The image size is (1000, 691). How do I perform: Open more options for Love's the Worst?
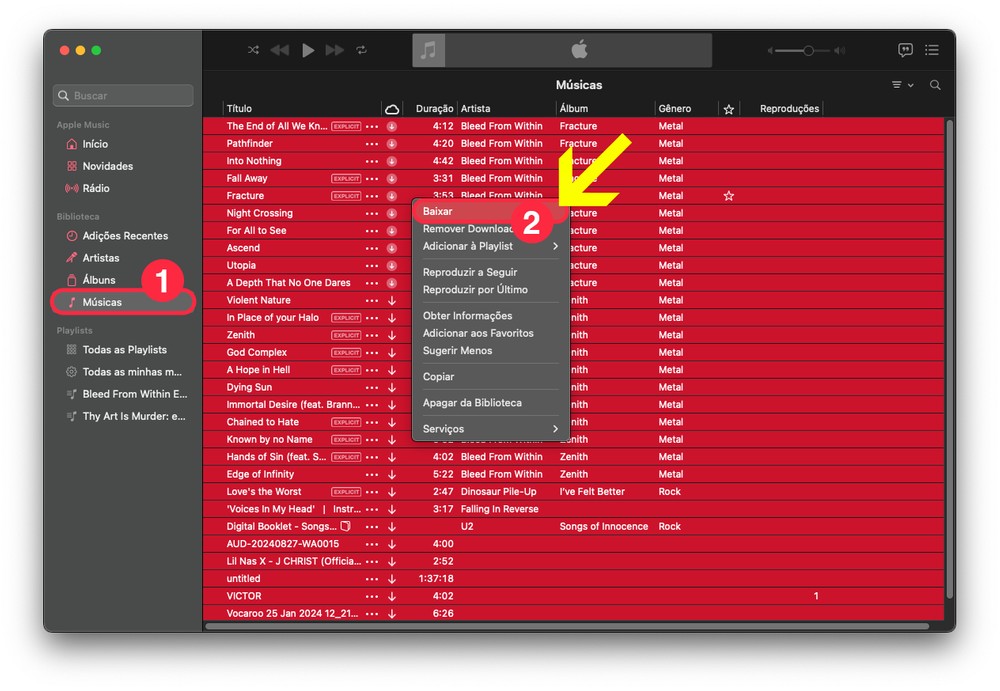click(372, 492)
